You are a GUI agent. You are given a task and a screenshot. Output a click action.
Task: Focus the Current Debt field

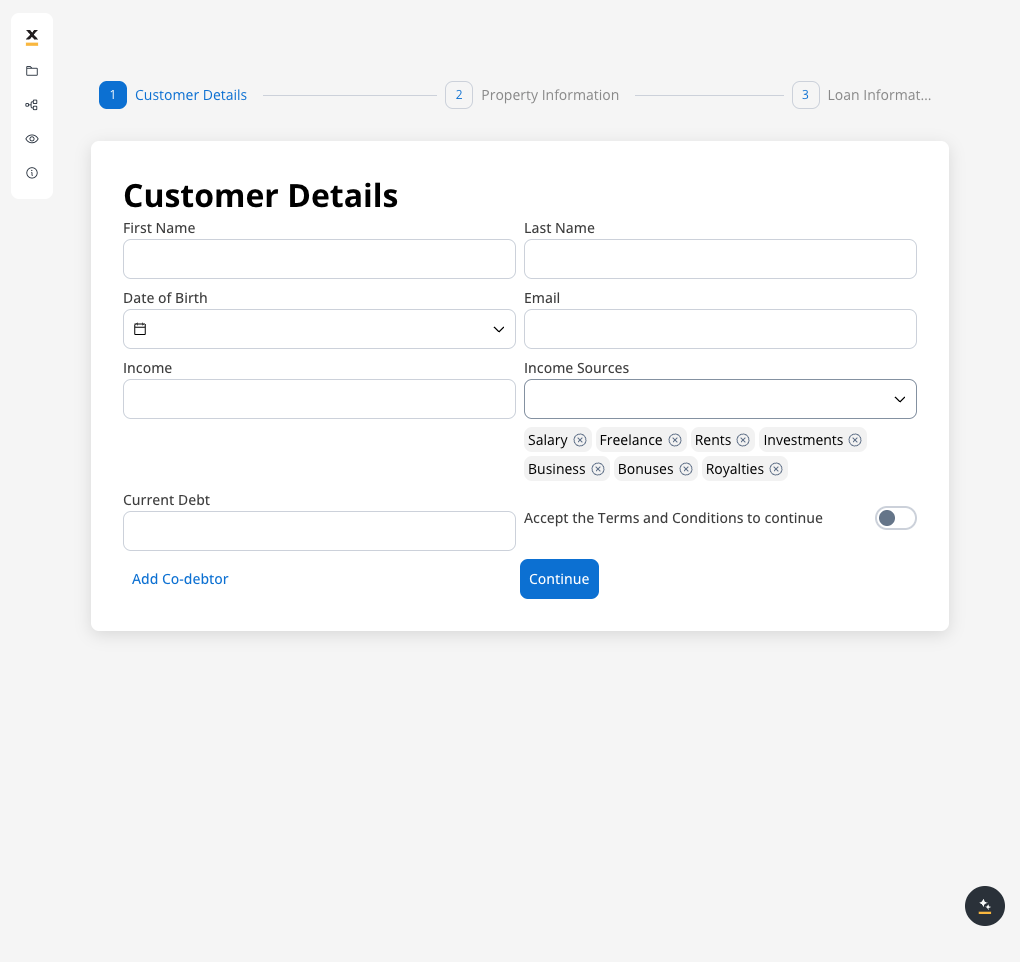pos(319,531)
